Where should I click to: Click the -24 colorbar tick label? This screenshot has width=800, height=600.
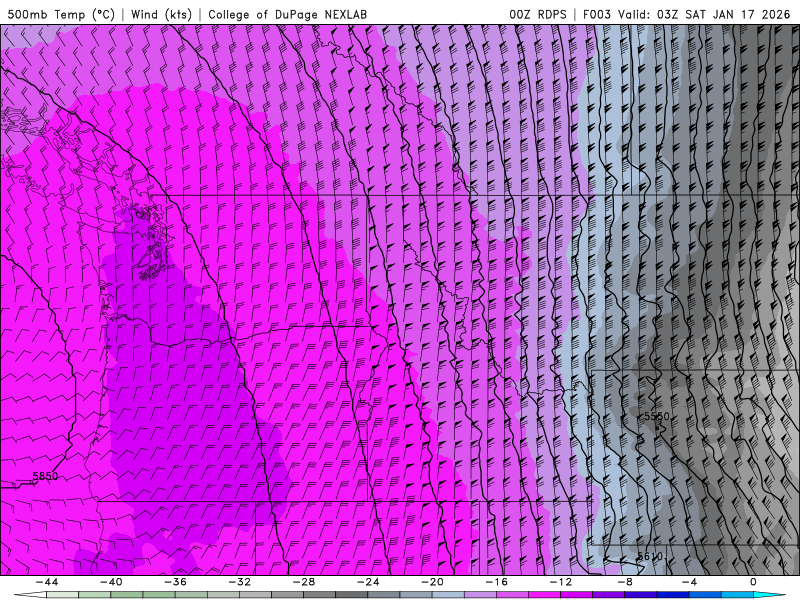tap(368, 582)
